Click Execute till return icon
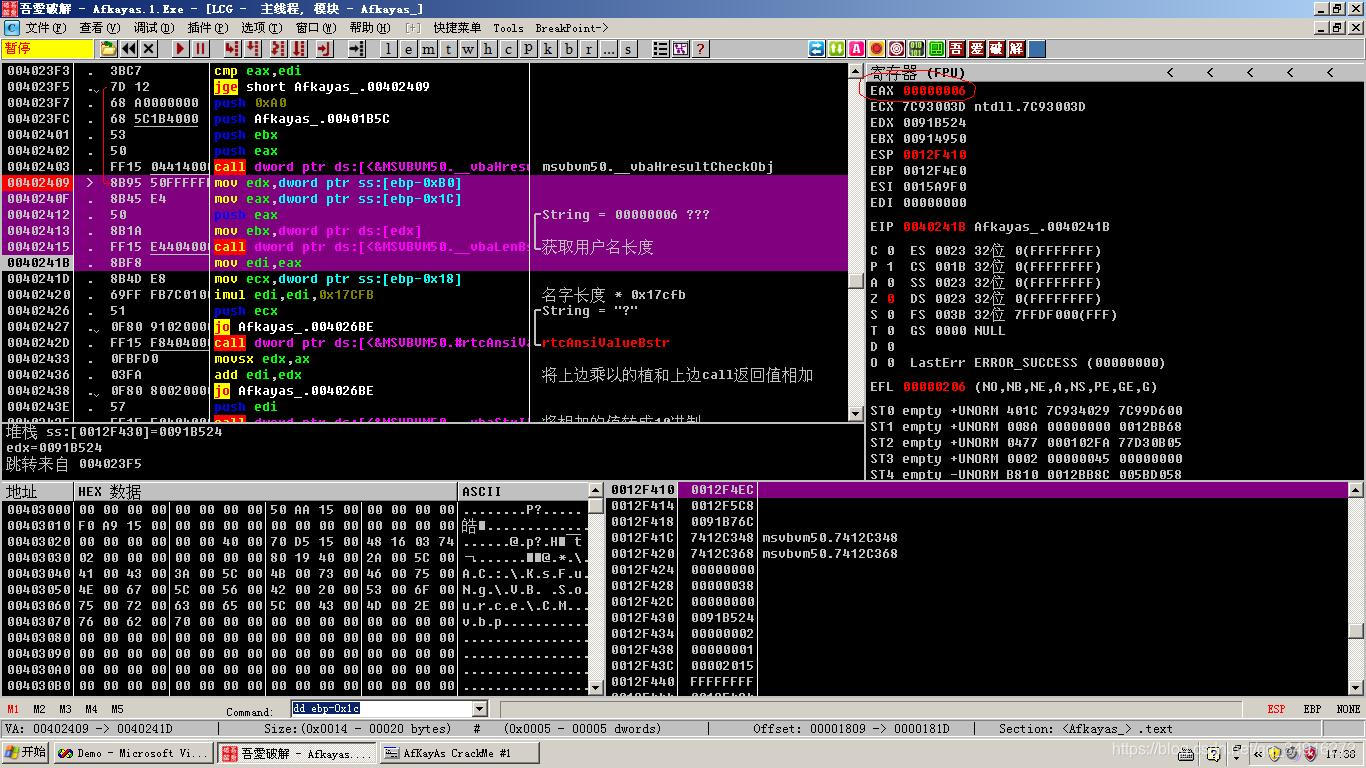The width and height of the screenshot is (1366, 768). (x=324, y=48)
